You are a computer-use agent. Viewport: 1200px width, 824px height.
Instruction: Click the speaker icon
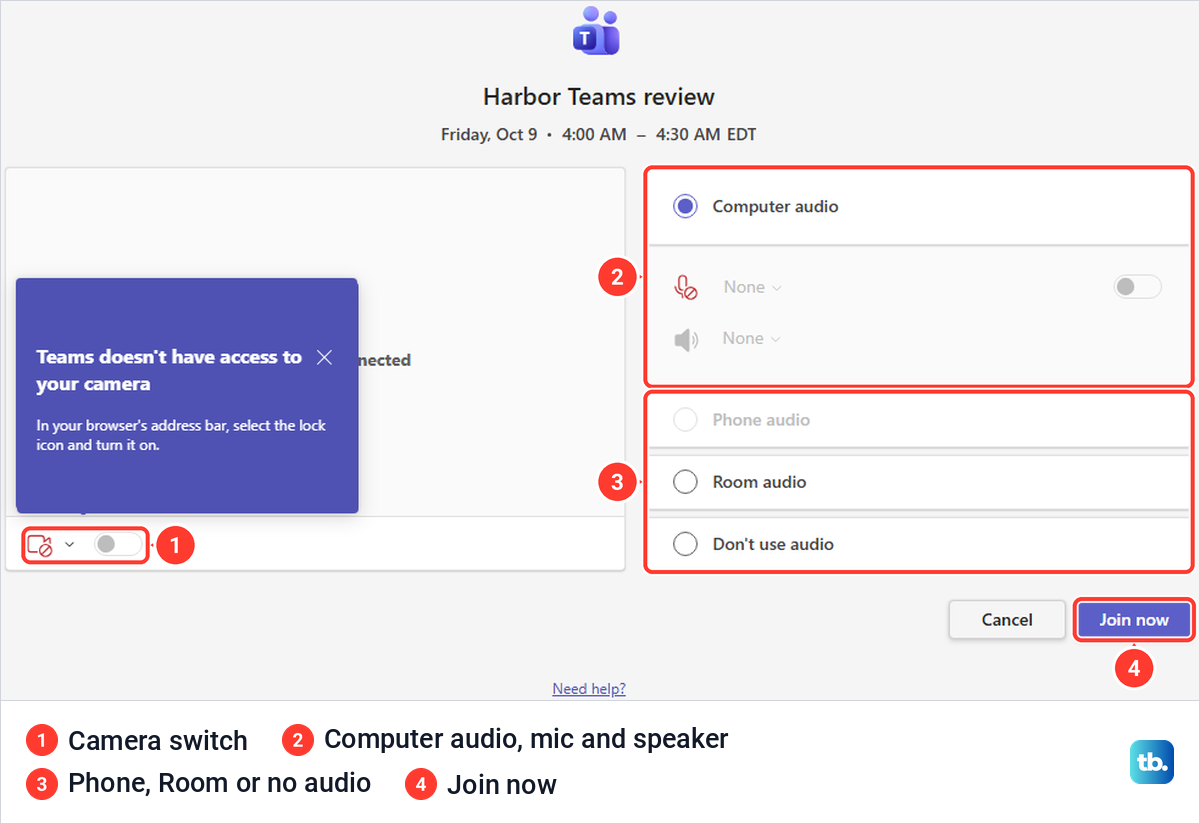(685, 340)
